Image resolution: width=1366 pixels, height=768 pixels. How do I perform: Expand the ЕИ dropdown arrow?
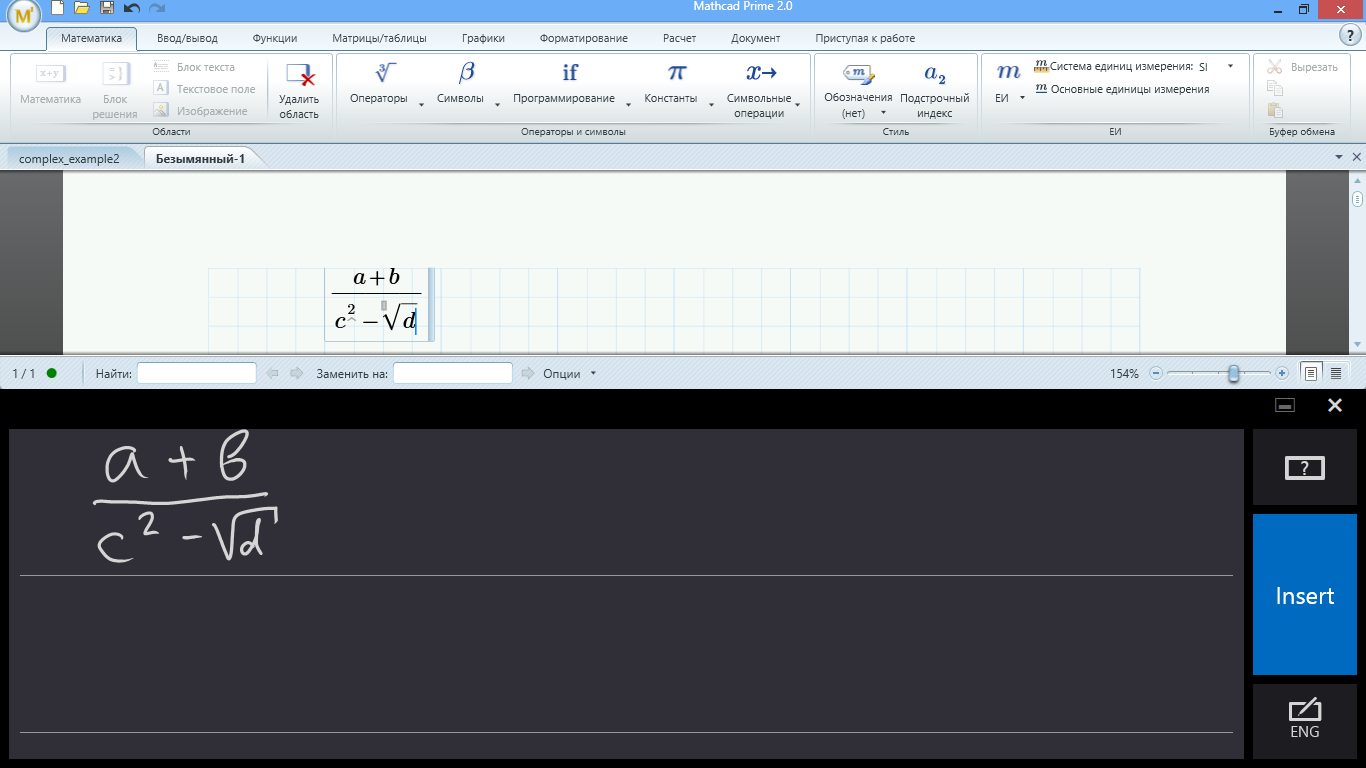tap(1022, 98)
